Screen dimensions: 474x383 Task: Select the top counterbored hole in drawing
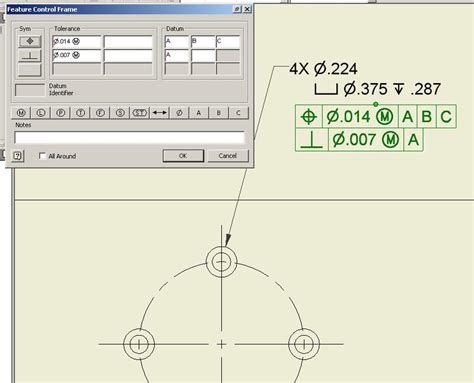(x=221, y=262)
